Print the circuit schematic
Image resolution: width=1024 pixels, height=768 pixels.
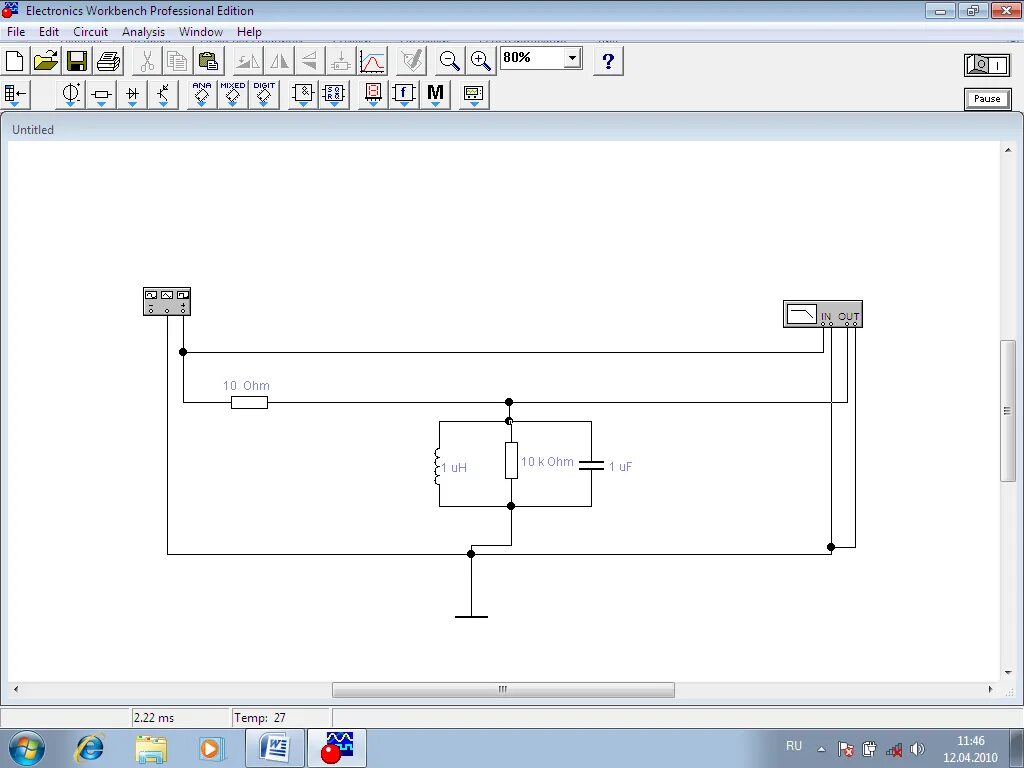point(108,61)
